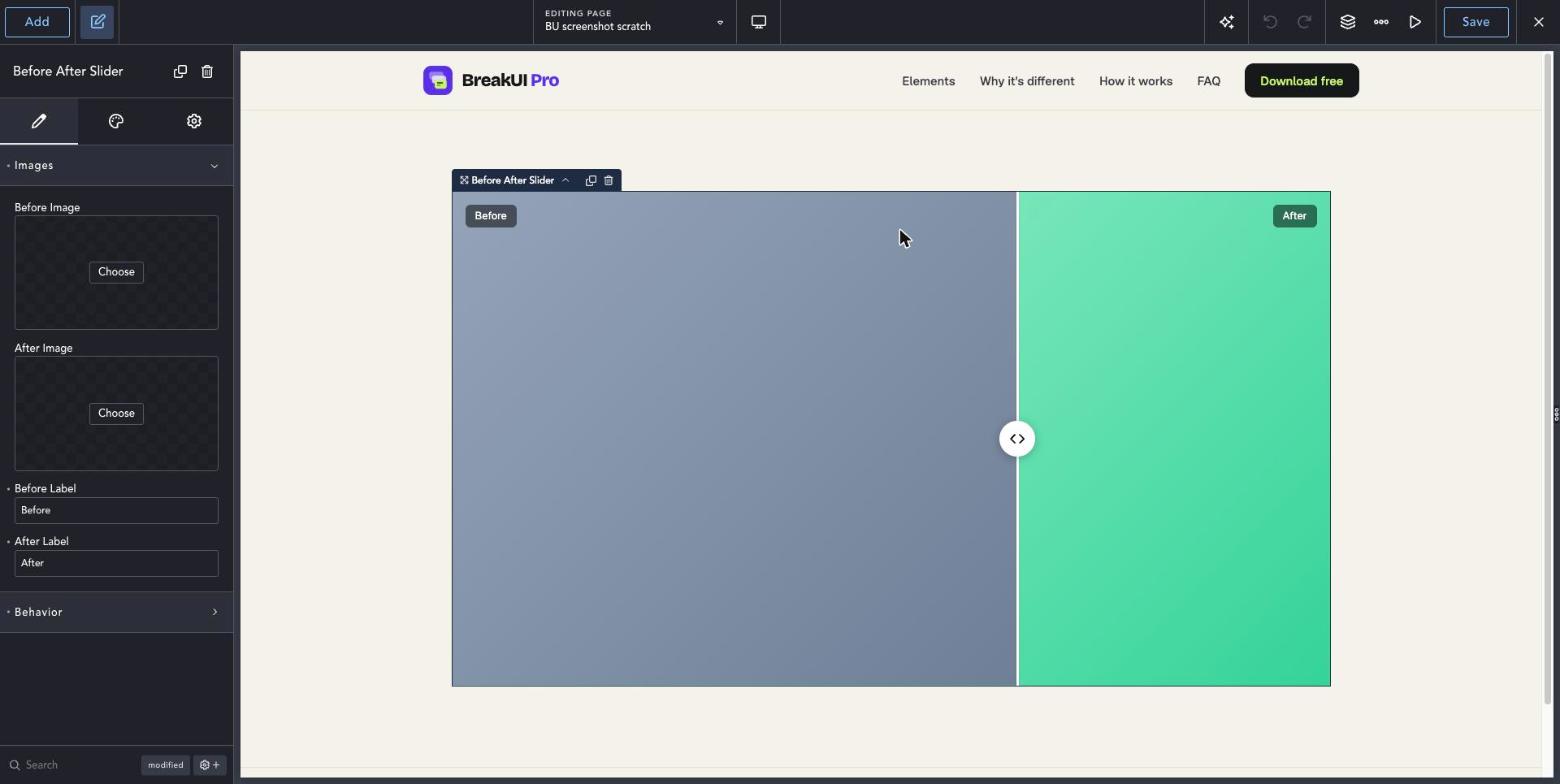The width and height of the screenshot is (1560, 784).
Task: Click the Before badge on the slider
Action: point(491,216)
